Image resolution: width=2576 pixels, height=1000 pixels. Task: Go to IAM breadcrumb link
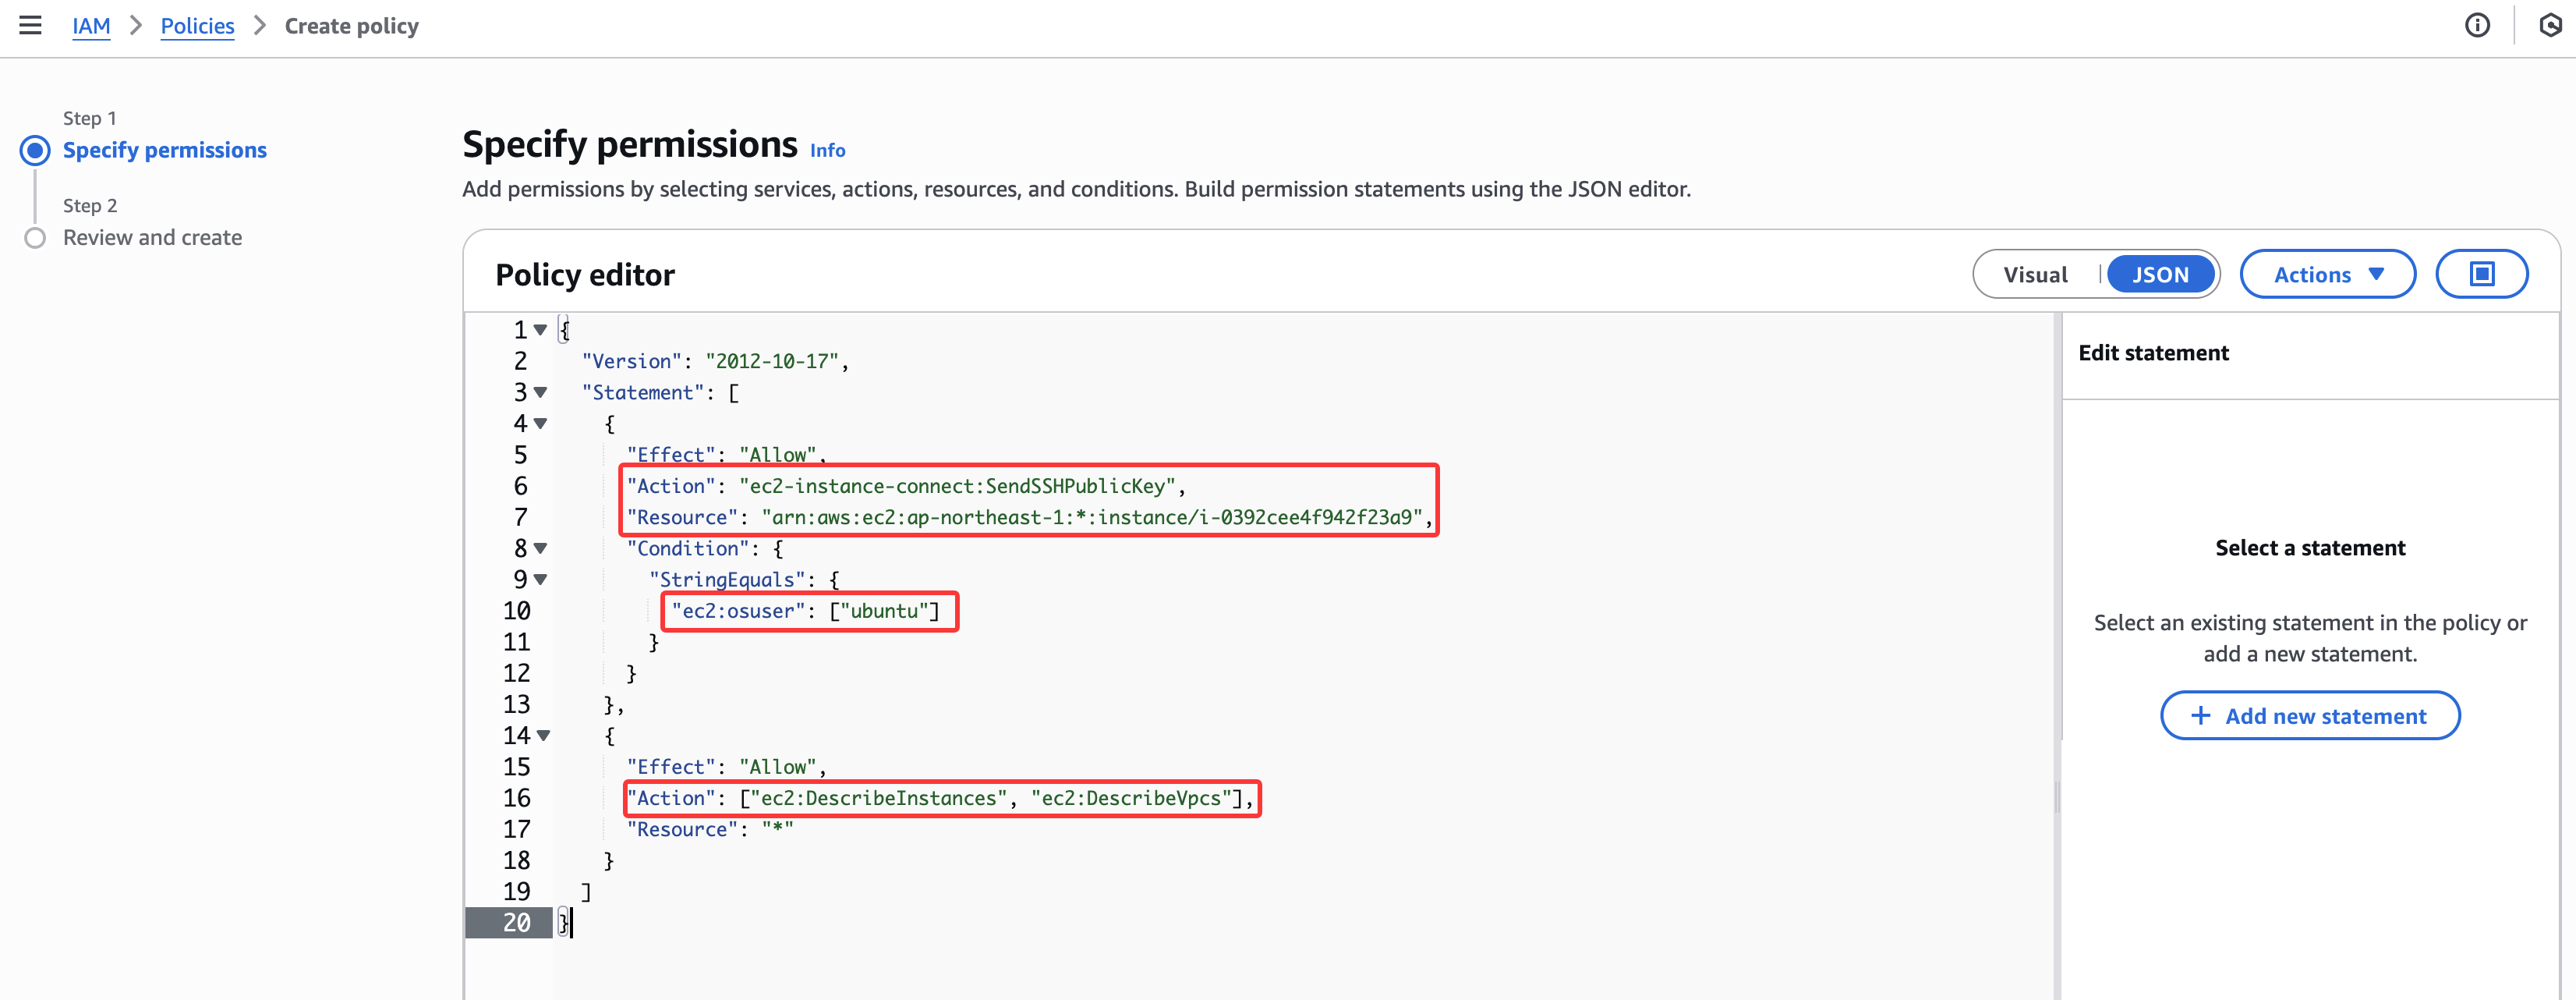91,26
